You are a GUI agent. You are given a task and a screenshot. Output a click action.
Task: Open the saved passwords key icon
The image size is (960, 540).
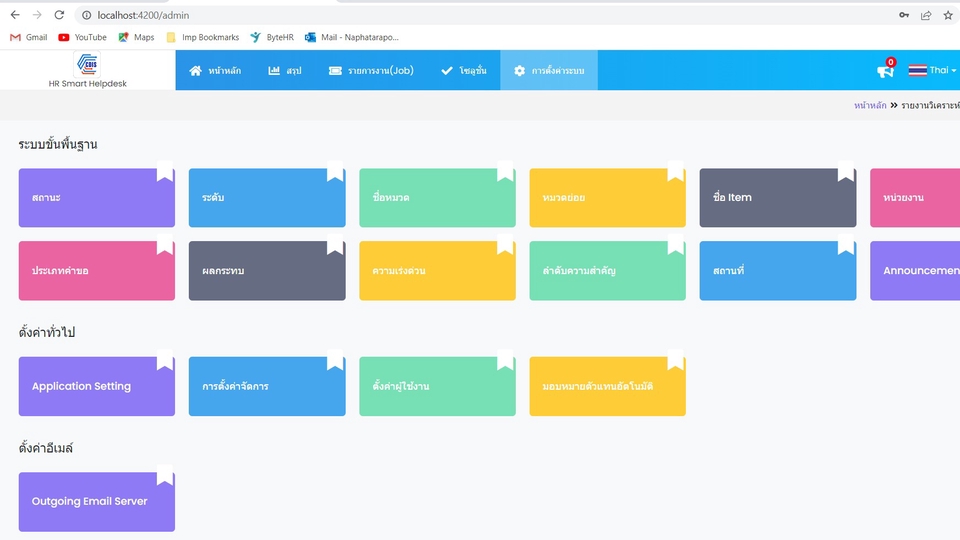click(x=904, y=15)
